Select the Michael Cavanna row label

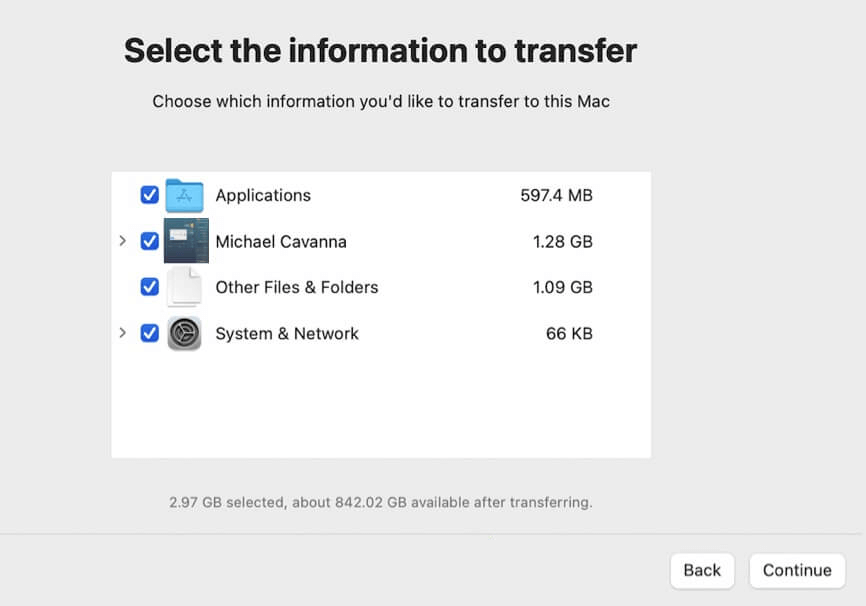(281, 241)
